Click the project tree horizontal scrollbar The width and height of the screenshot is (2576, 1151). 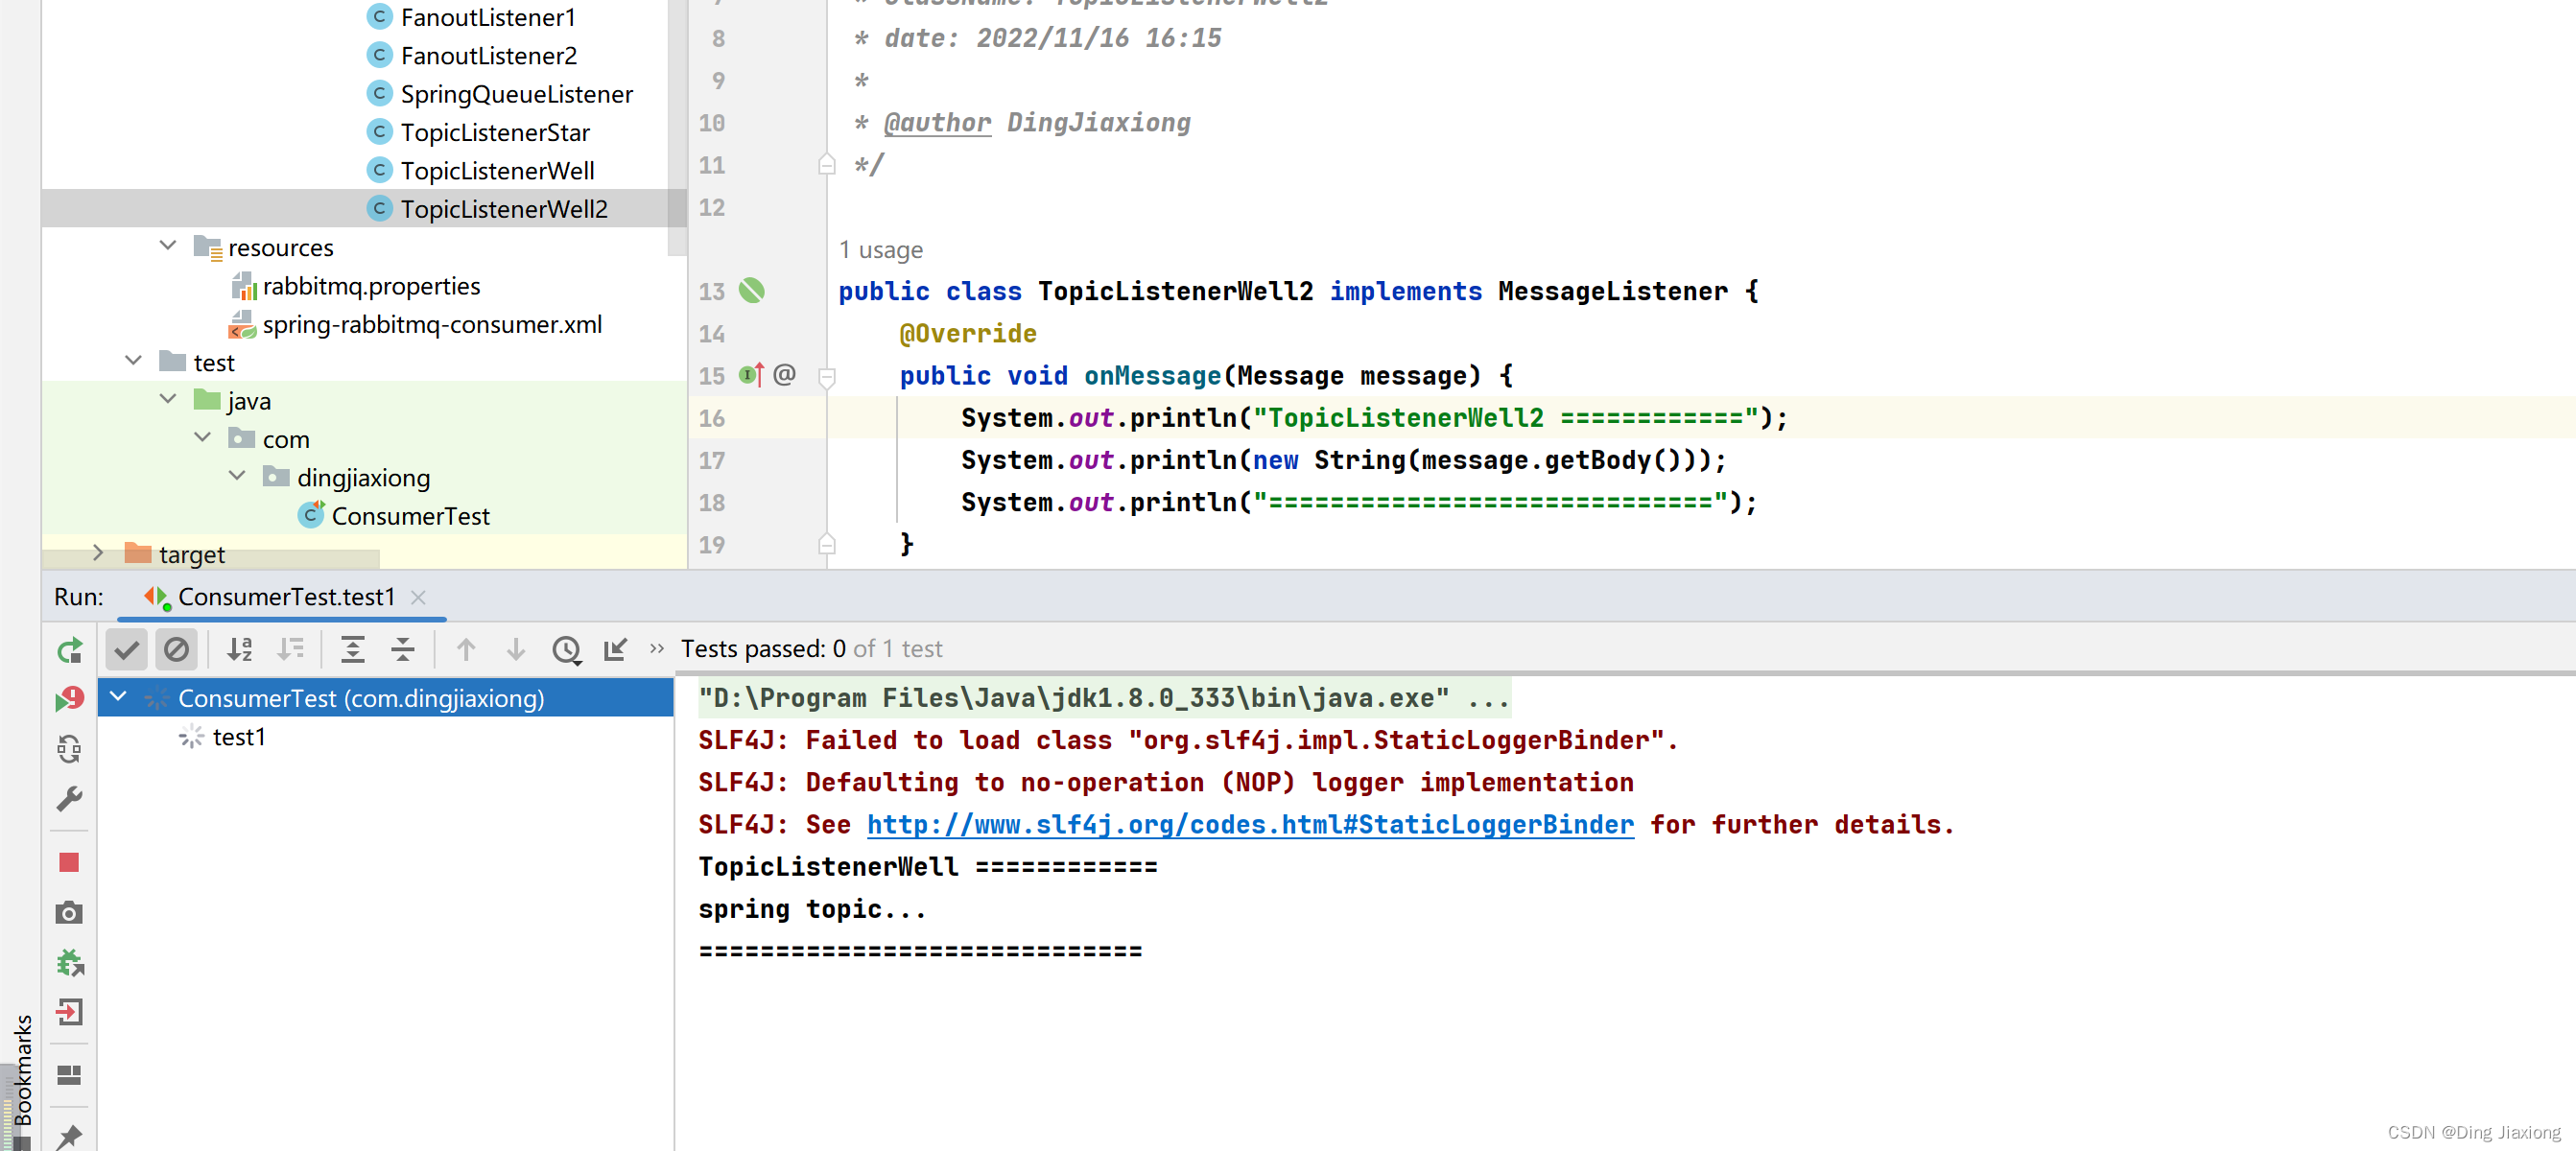pyautogui.click(x=211, y=557)
